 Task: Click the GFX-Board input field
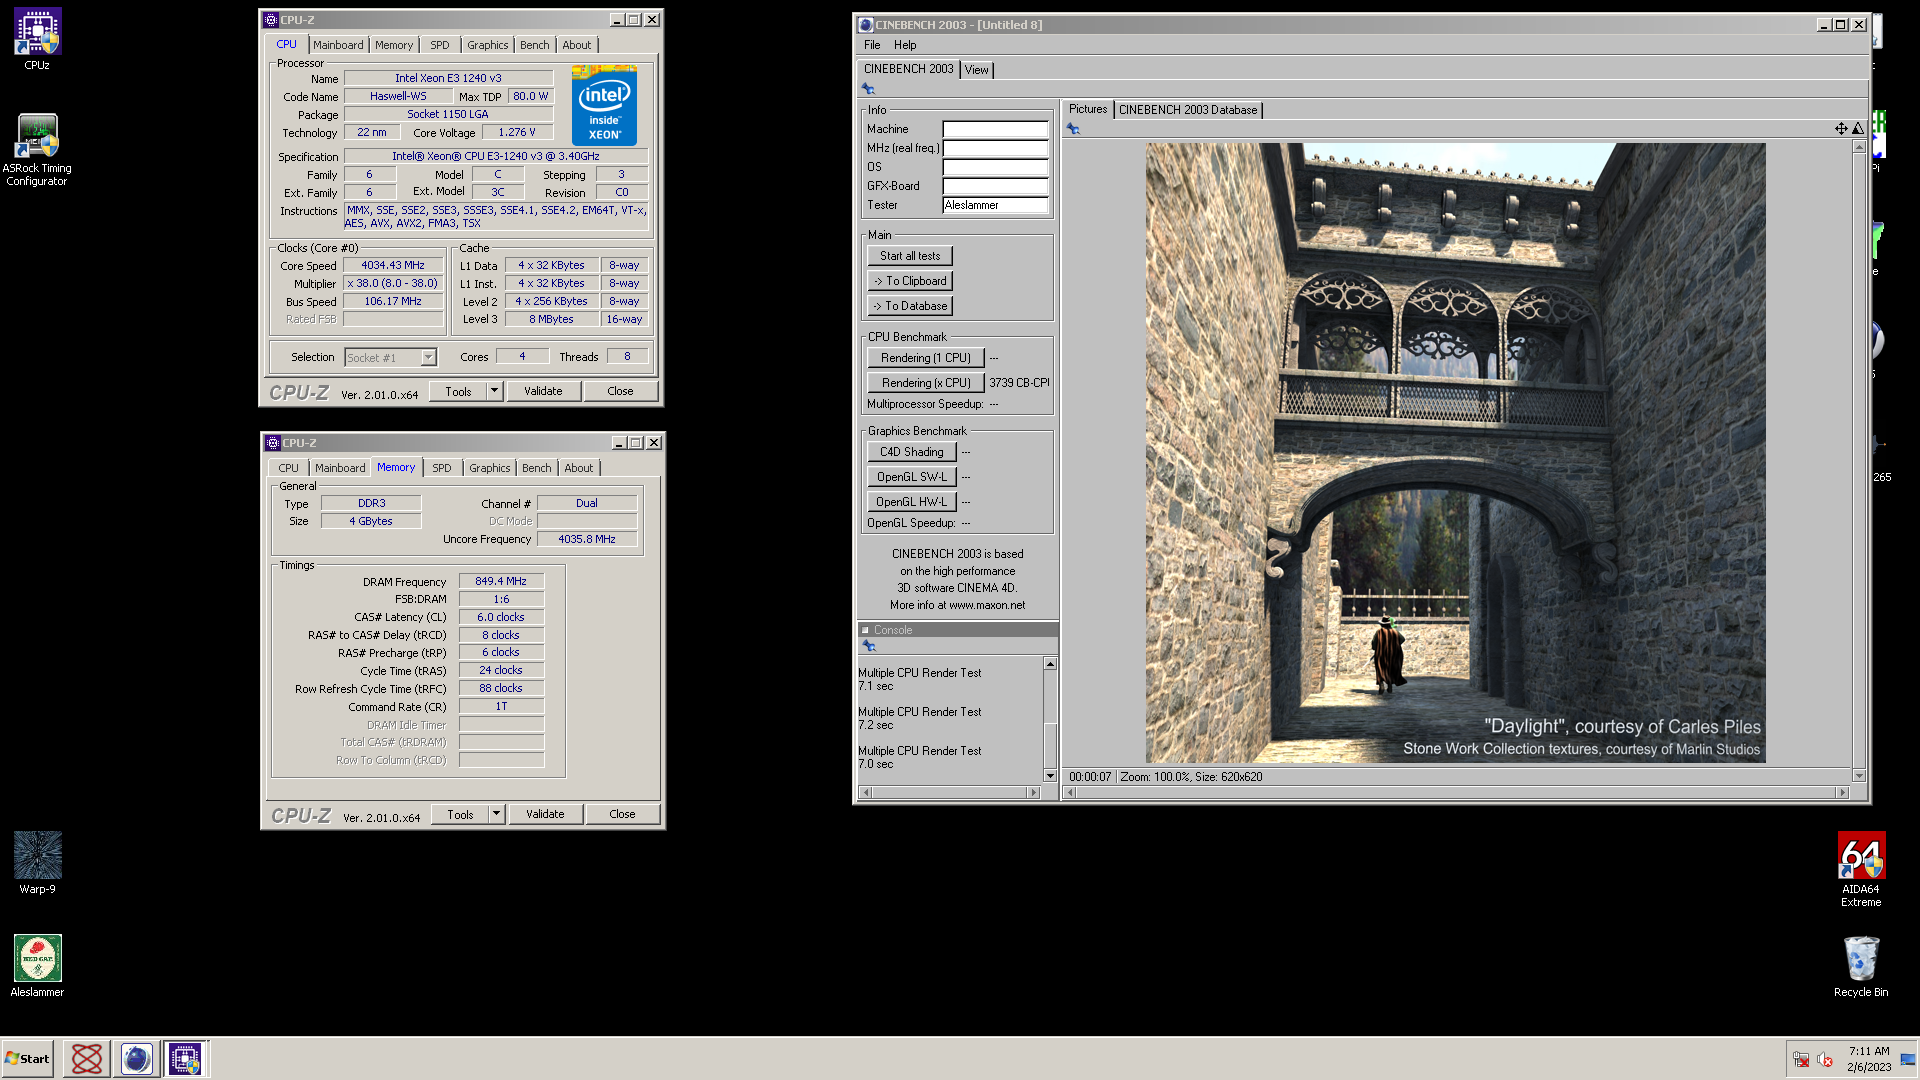pyautogui.click(x=995, y=186)
